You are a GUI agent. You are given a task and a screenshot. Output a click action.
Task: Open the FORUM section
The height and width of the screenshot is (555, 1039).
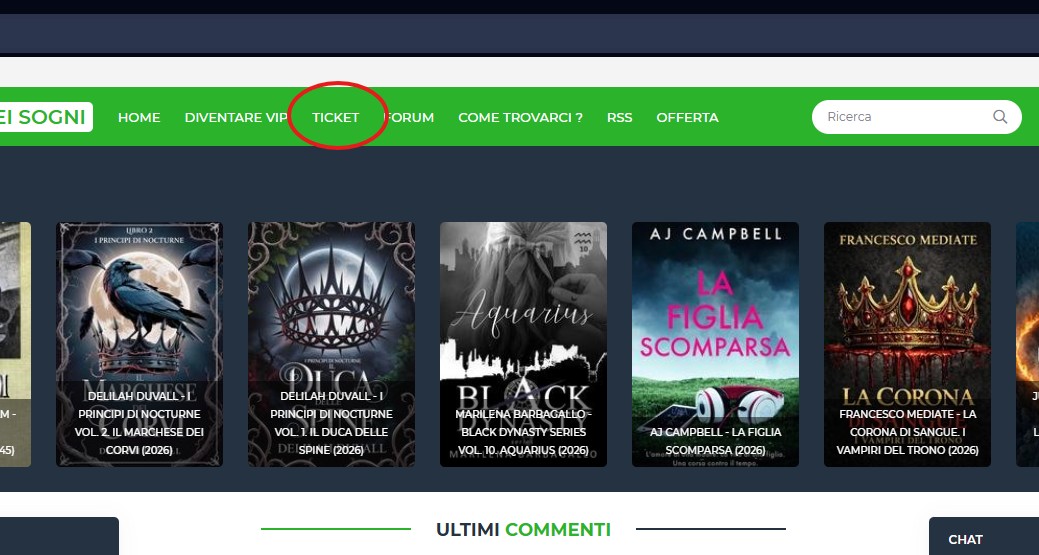click(x=409, y=117)
